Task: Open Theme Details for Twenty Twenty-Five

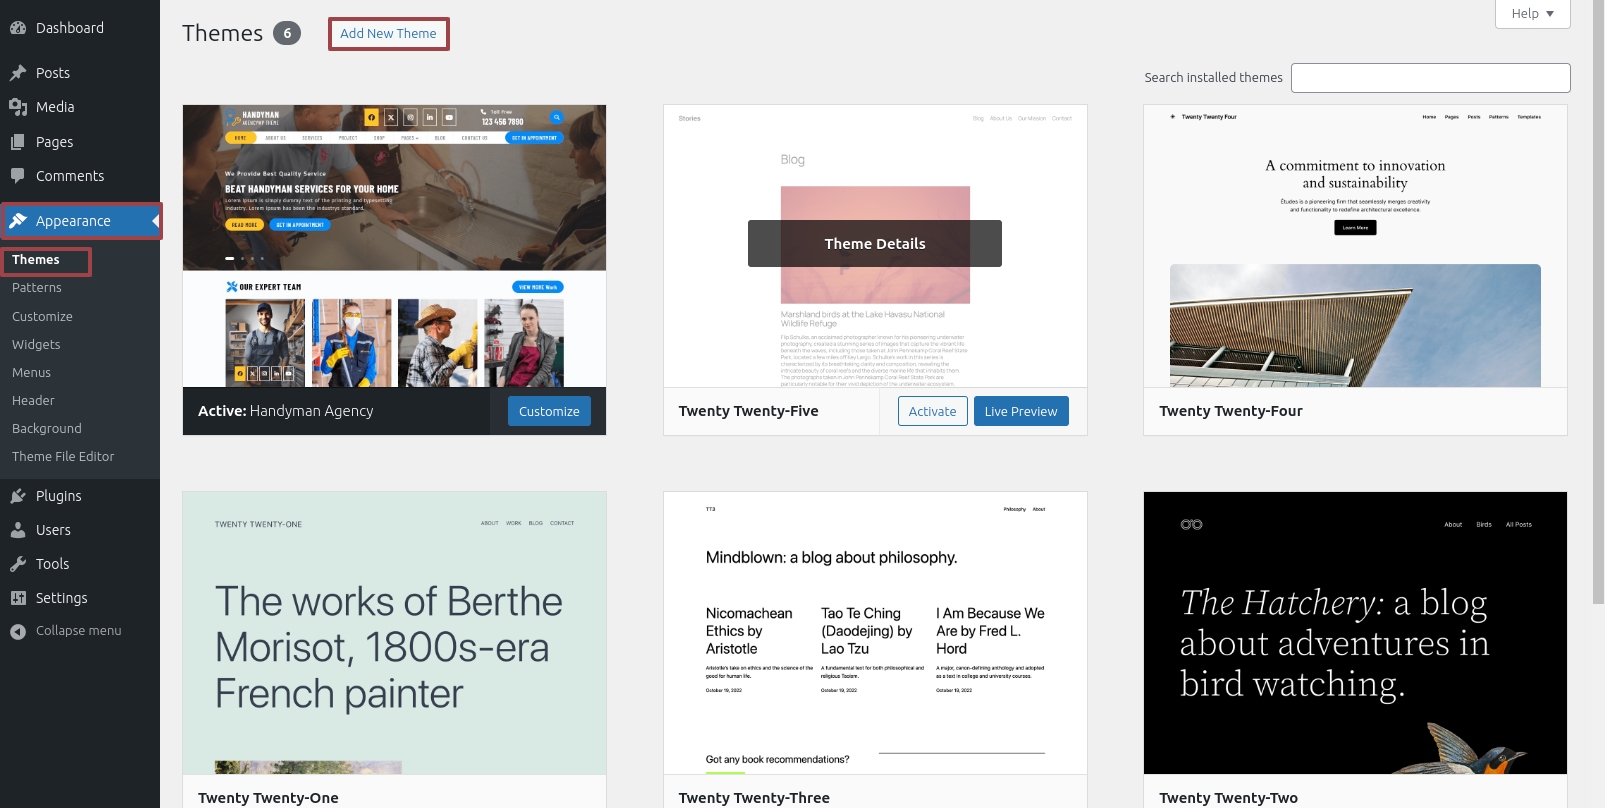Action: [875, 244]
